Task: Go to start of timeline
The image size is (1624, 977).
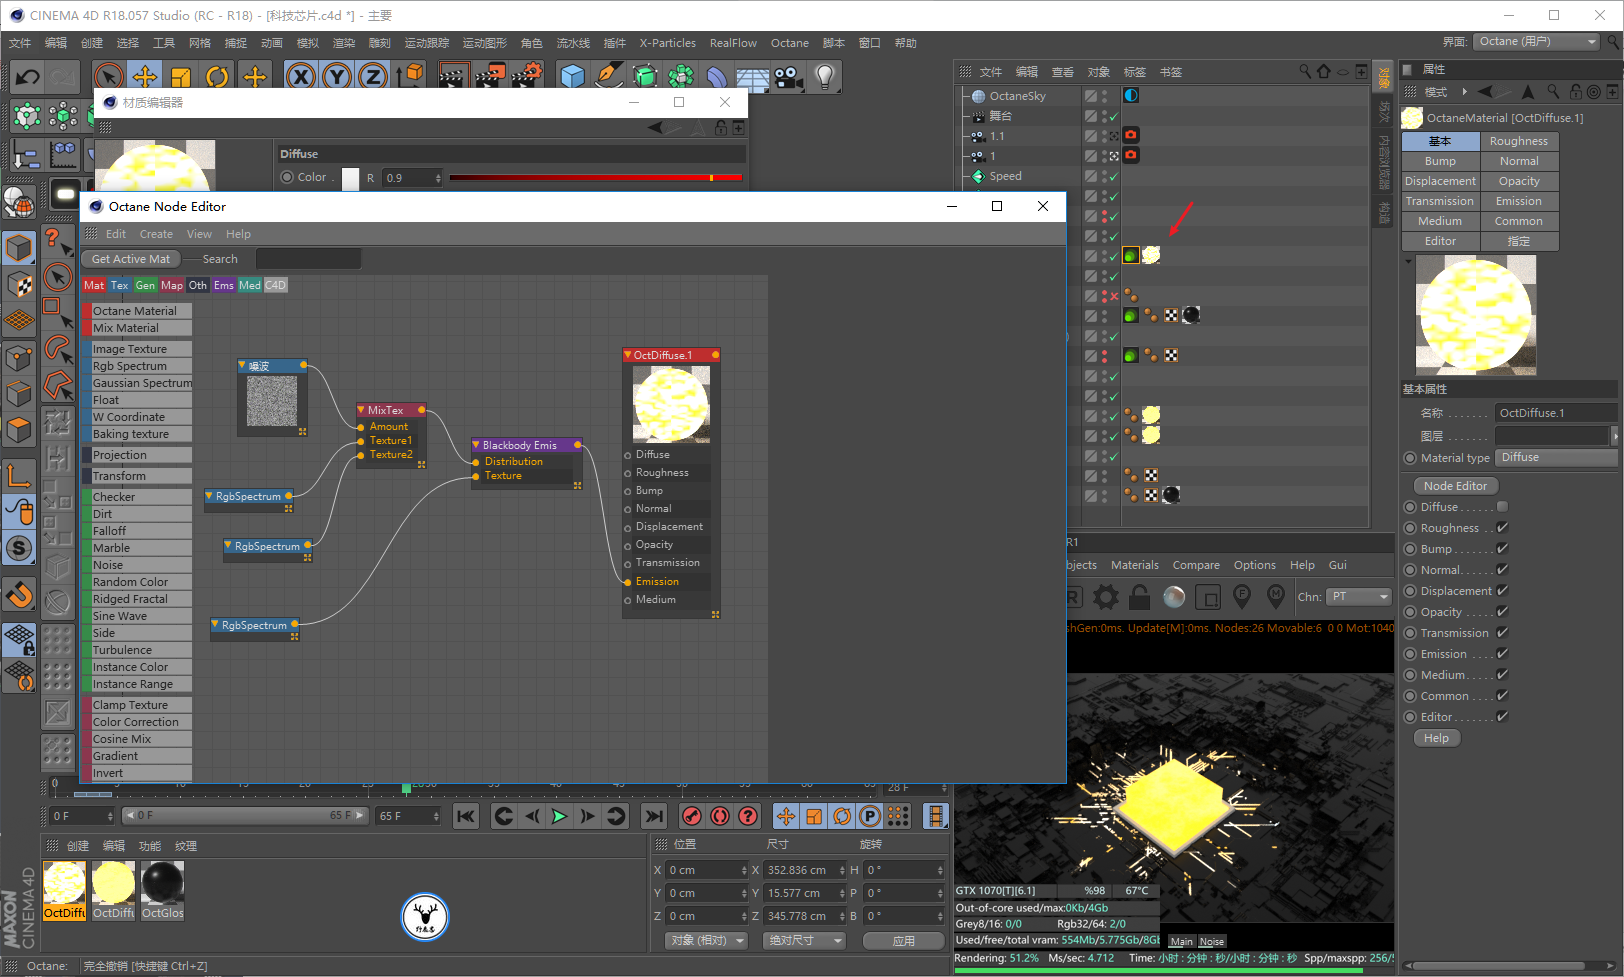Action: [466, 816]
